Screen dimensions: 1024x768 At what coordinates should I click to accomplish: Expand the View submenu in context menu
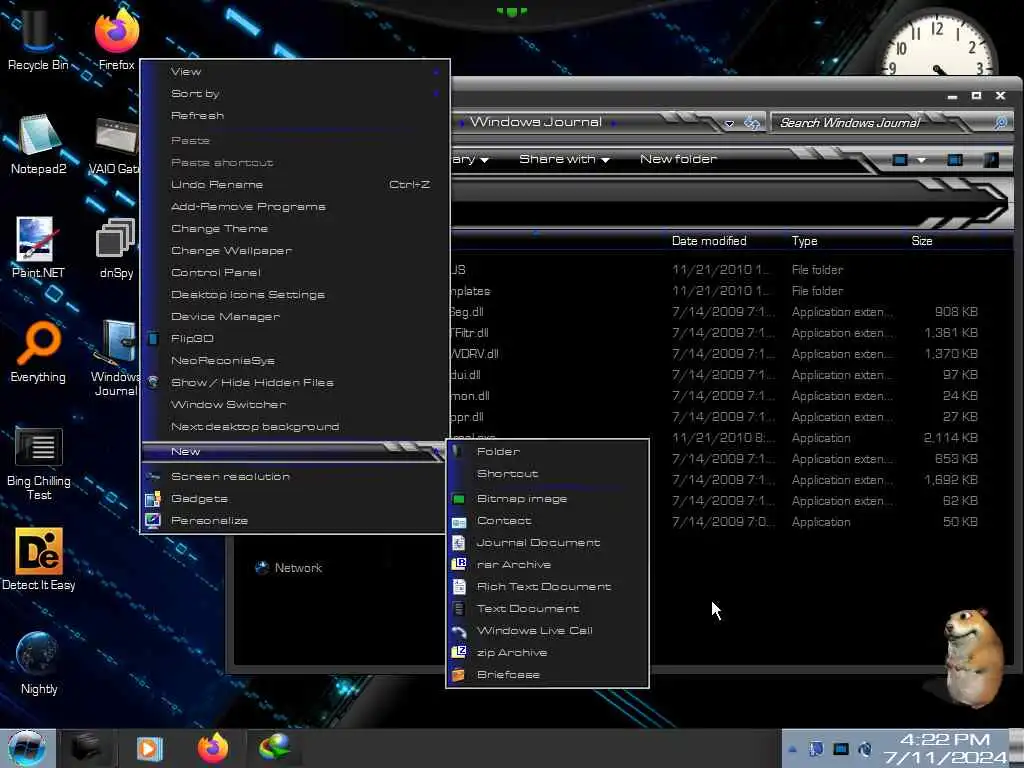(295, 72)
